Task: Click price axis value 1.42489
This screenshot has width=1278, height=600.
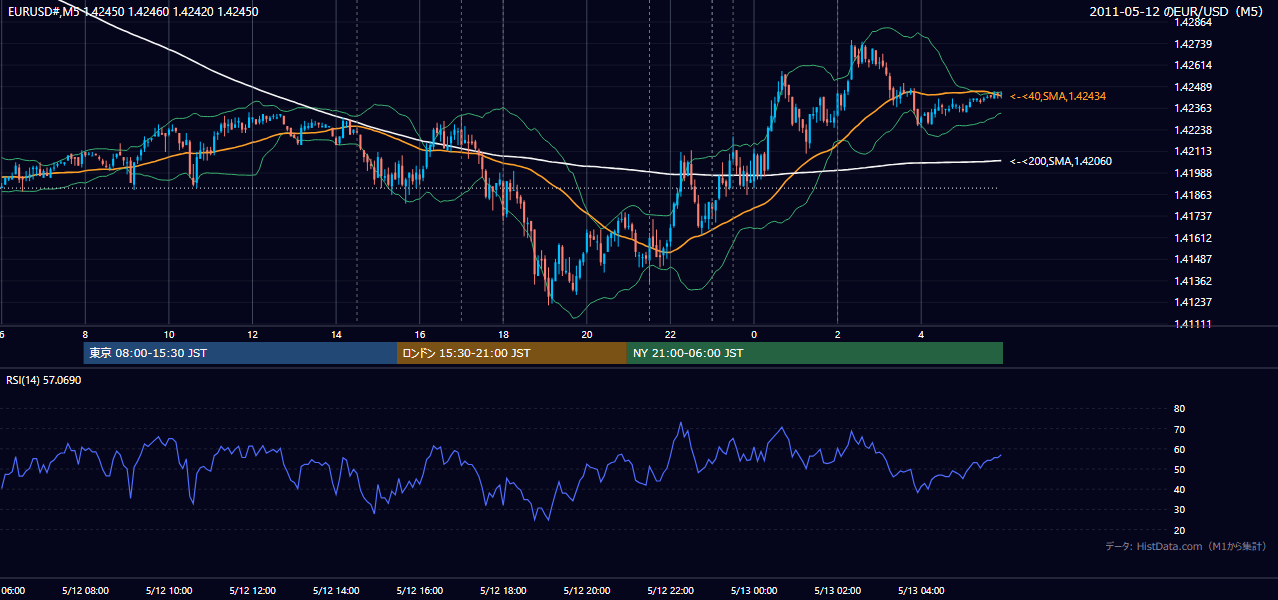Action: (x=1194, y=87)
